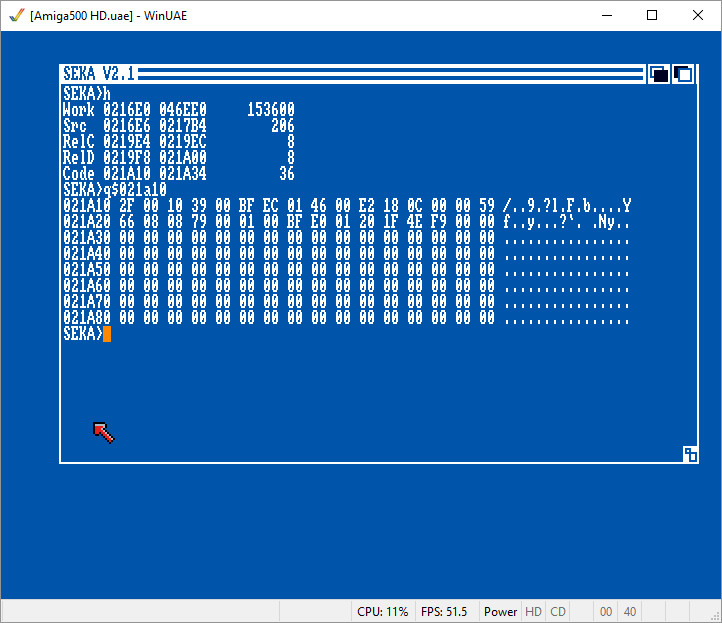Screen dimensions: 722x623
Task: Click the ASCII column text '/..9.?l.F.b....Y'
Action: (567, 205)
